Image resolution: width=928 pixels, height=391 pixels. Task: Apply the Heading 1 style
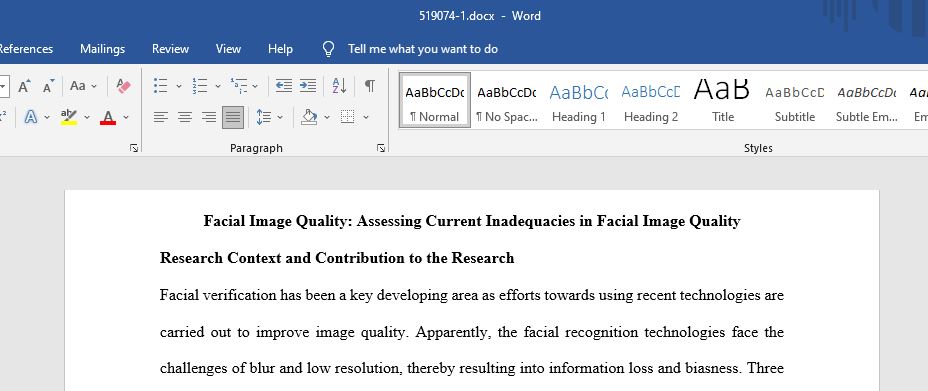tap(579, 101)
